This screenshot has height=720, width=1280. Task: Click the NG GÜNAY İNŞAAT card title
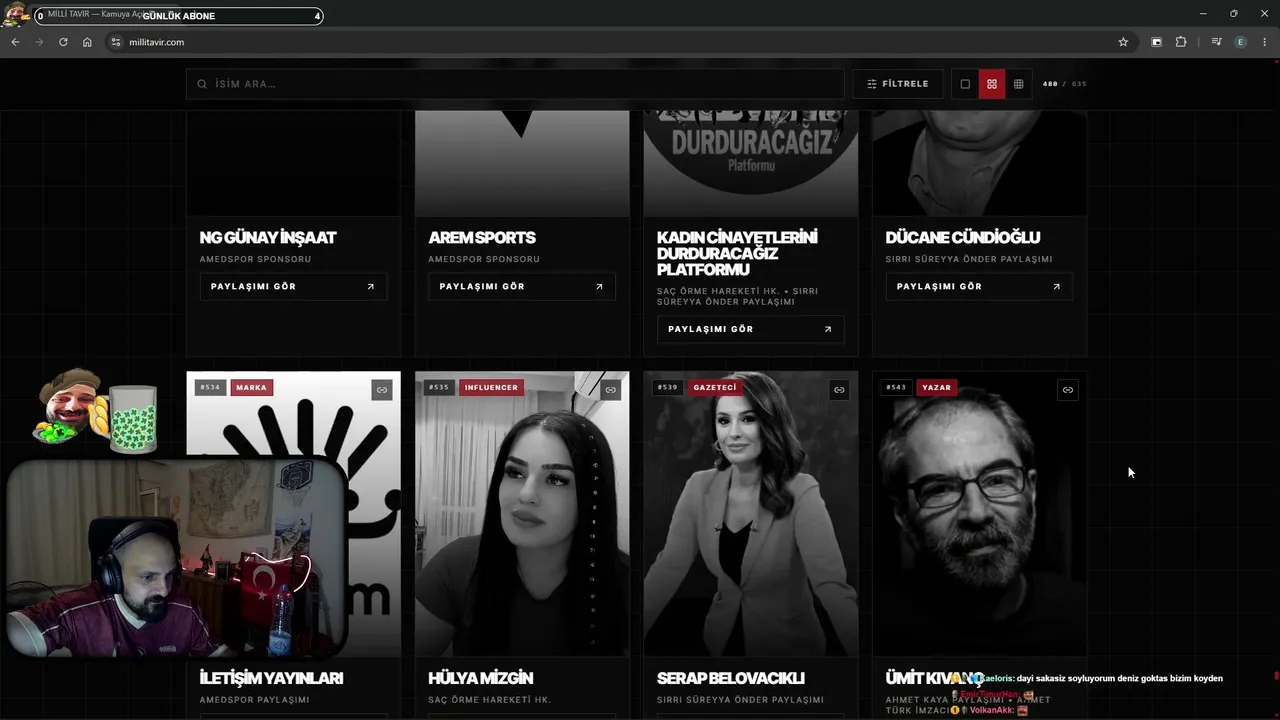[x=268, y=238]
